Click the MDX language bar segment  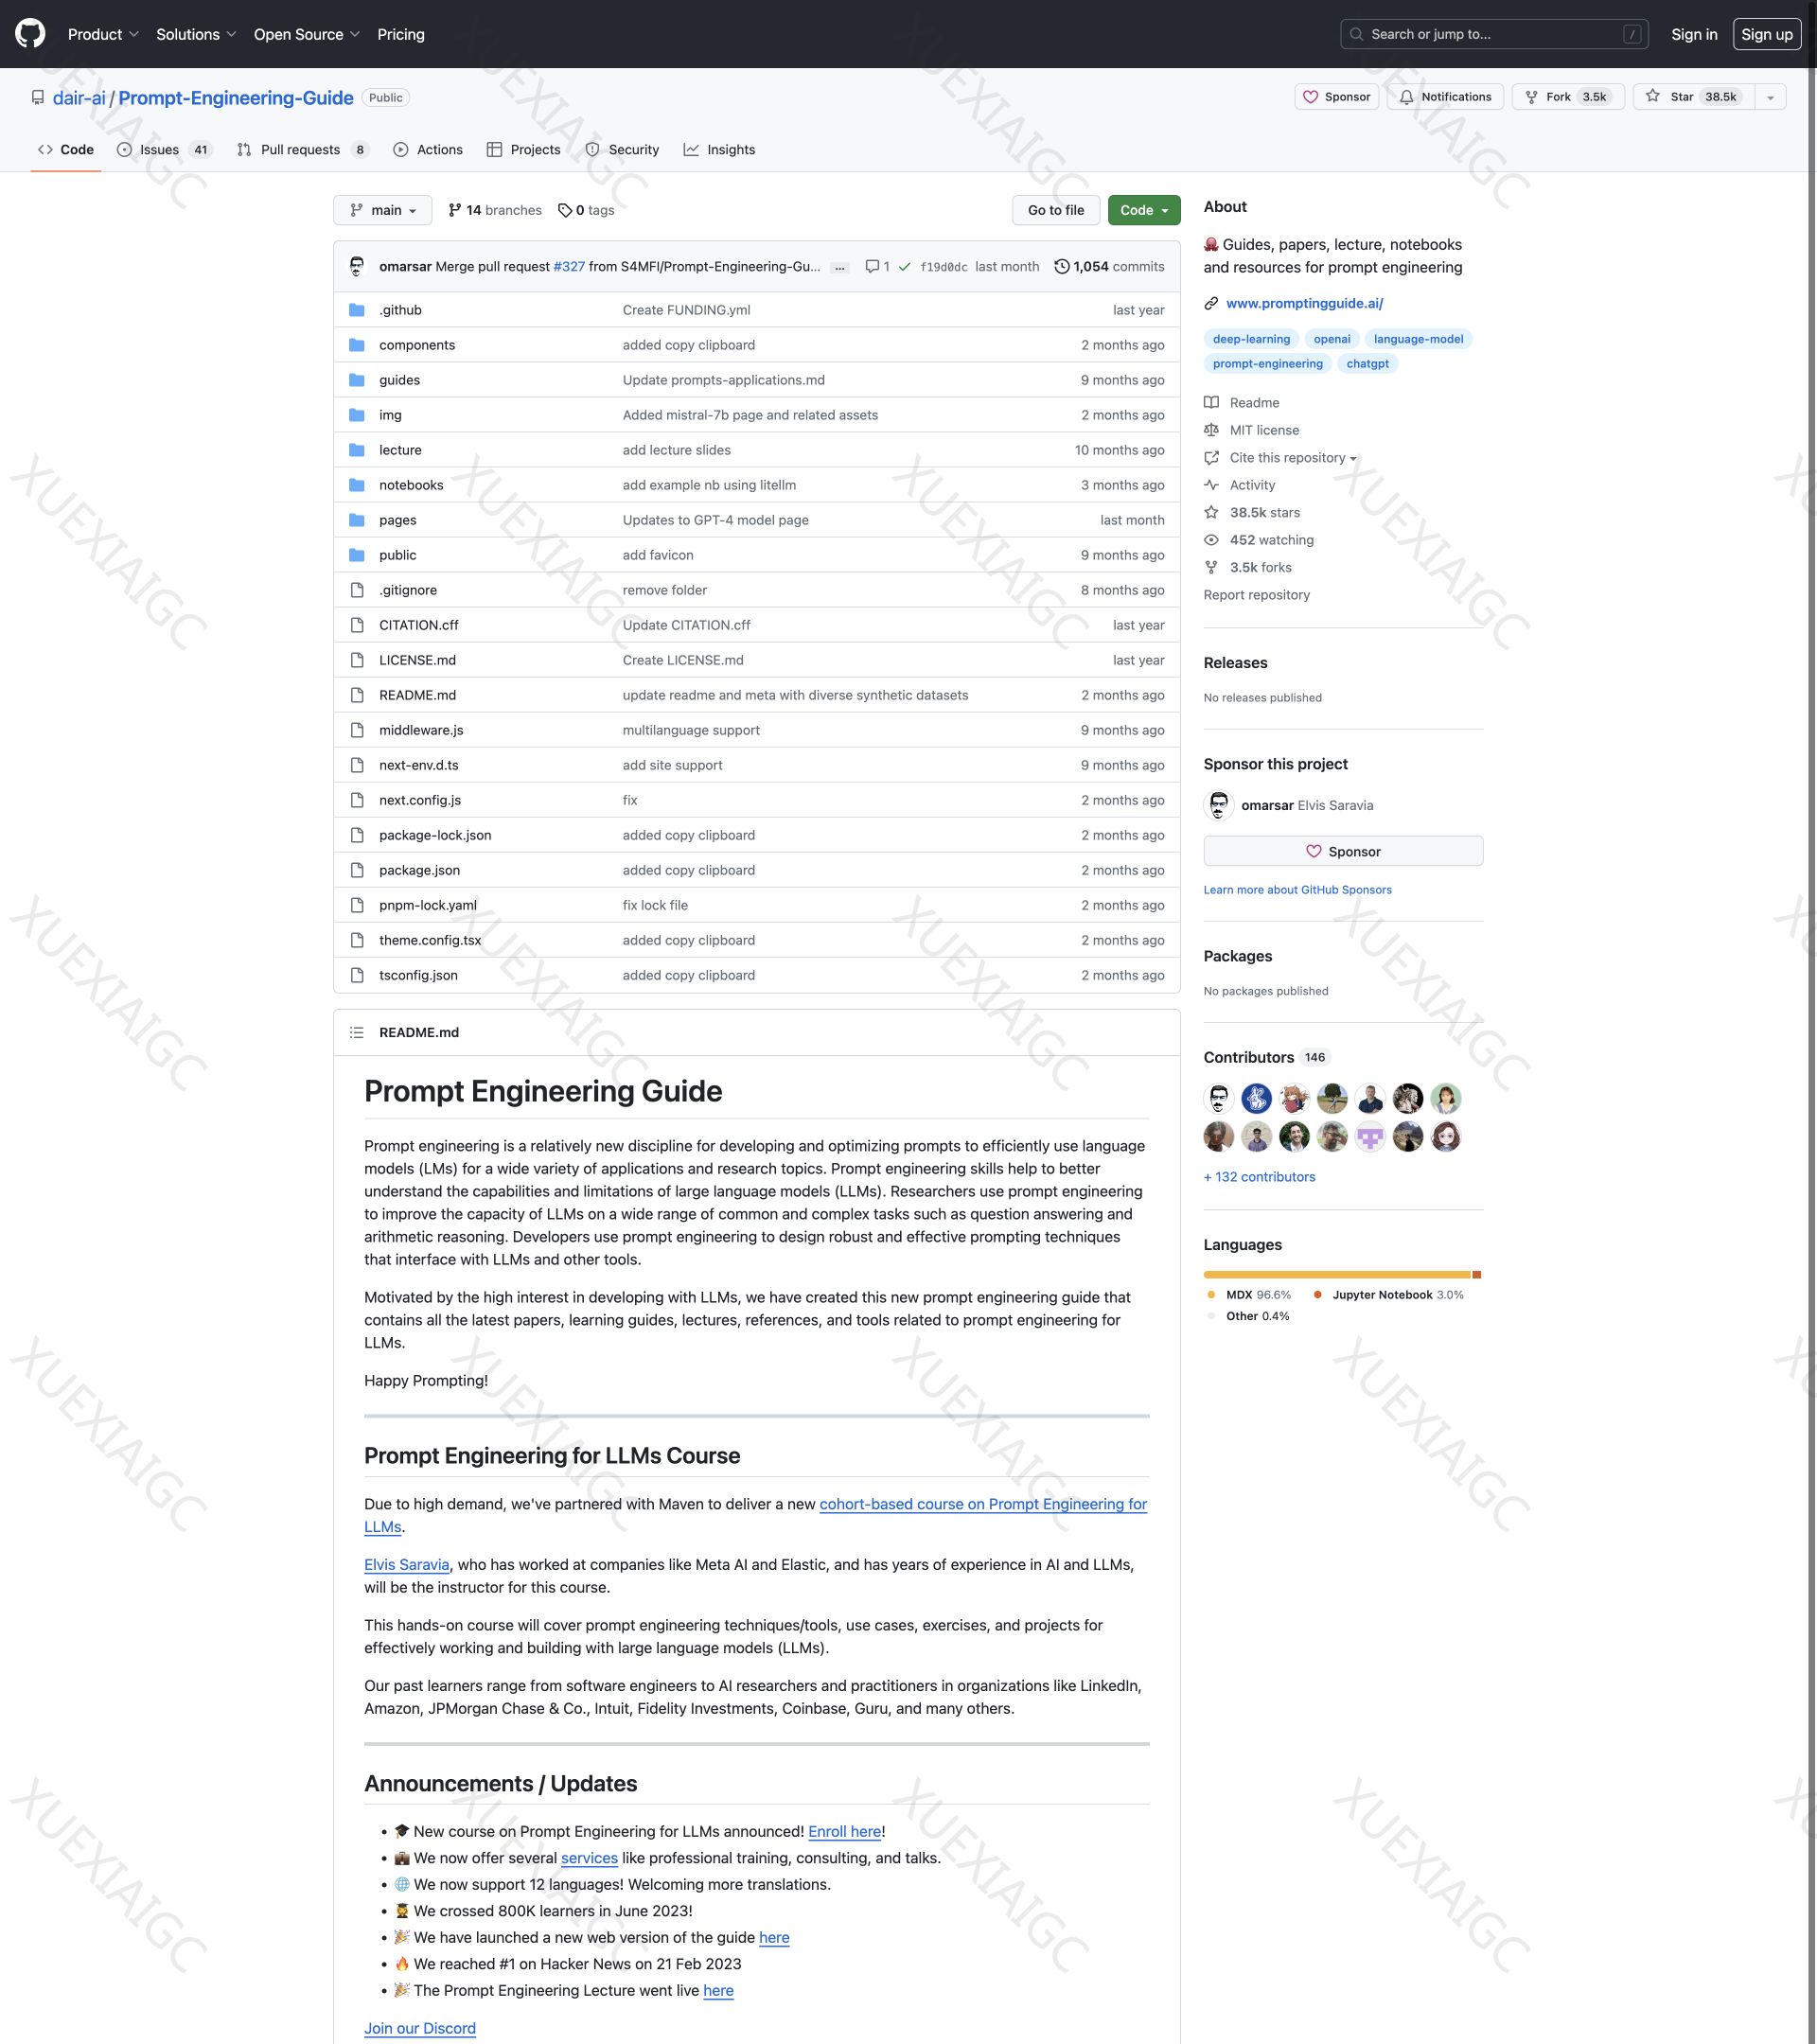[1336, 1274]
